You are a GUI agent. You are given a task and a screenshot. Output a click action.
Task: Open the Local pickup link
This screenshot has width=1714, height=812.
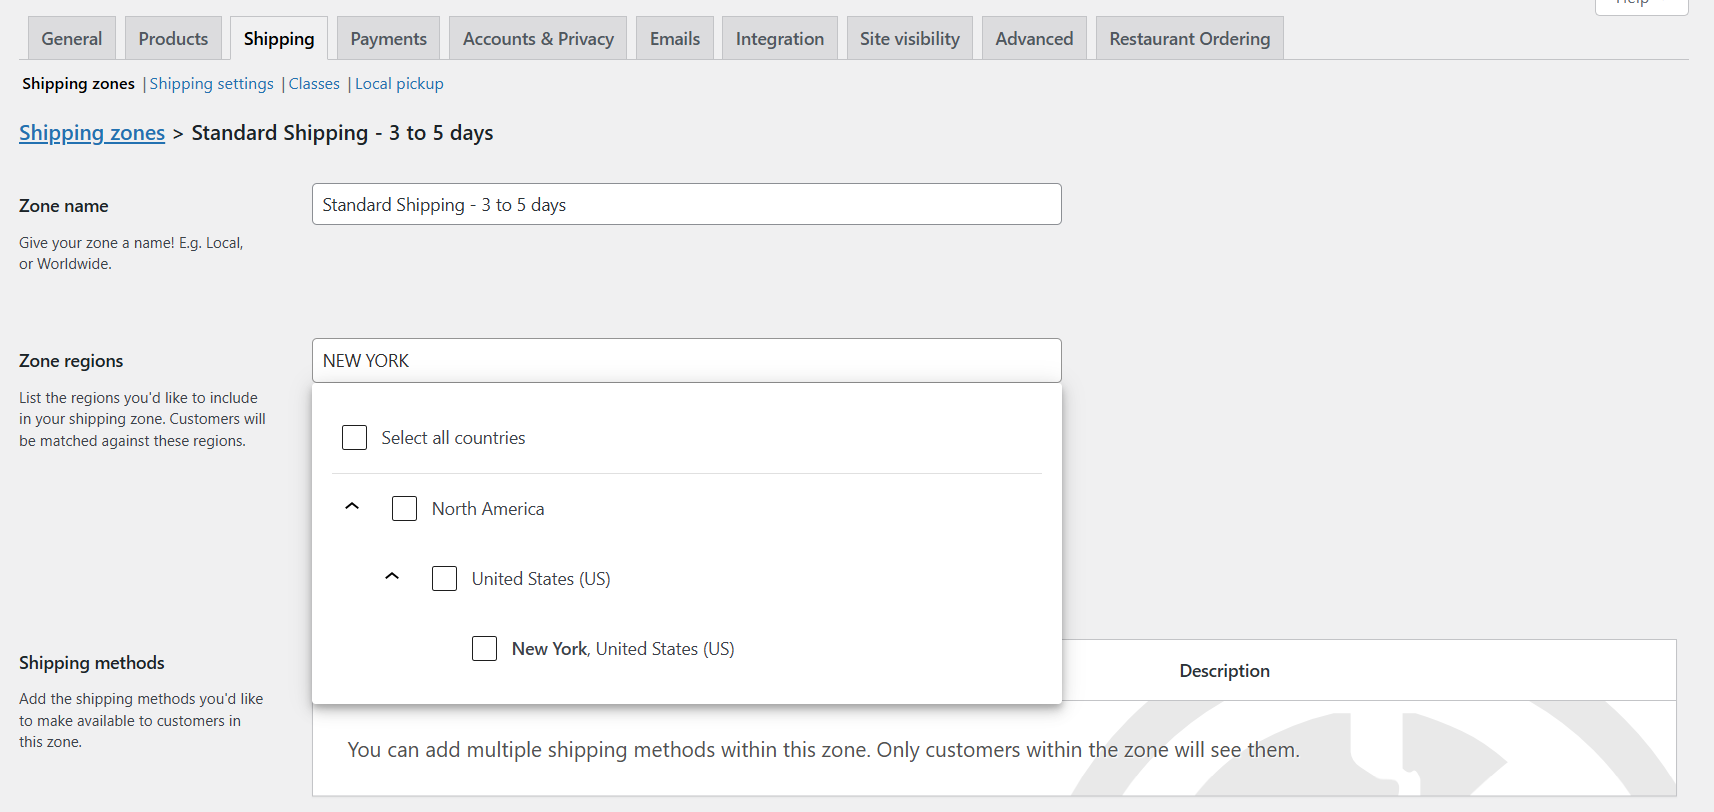coord(399,84)
